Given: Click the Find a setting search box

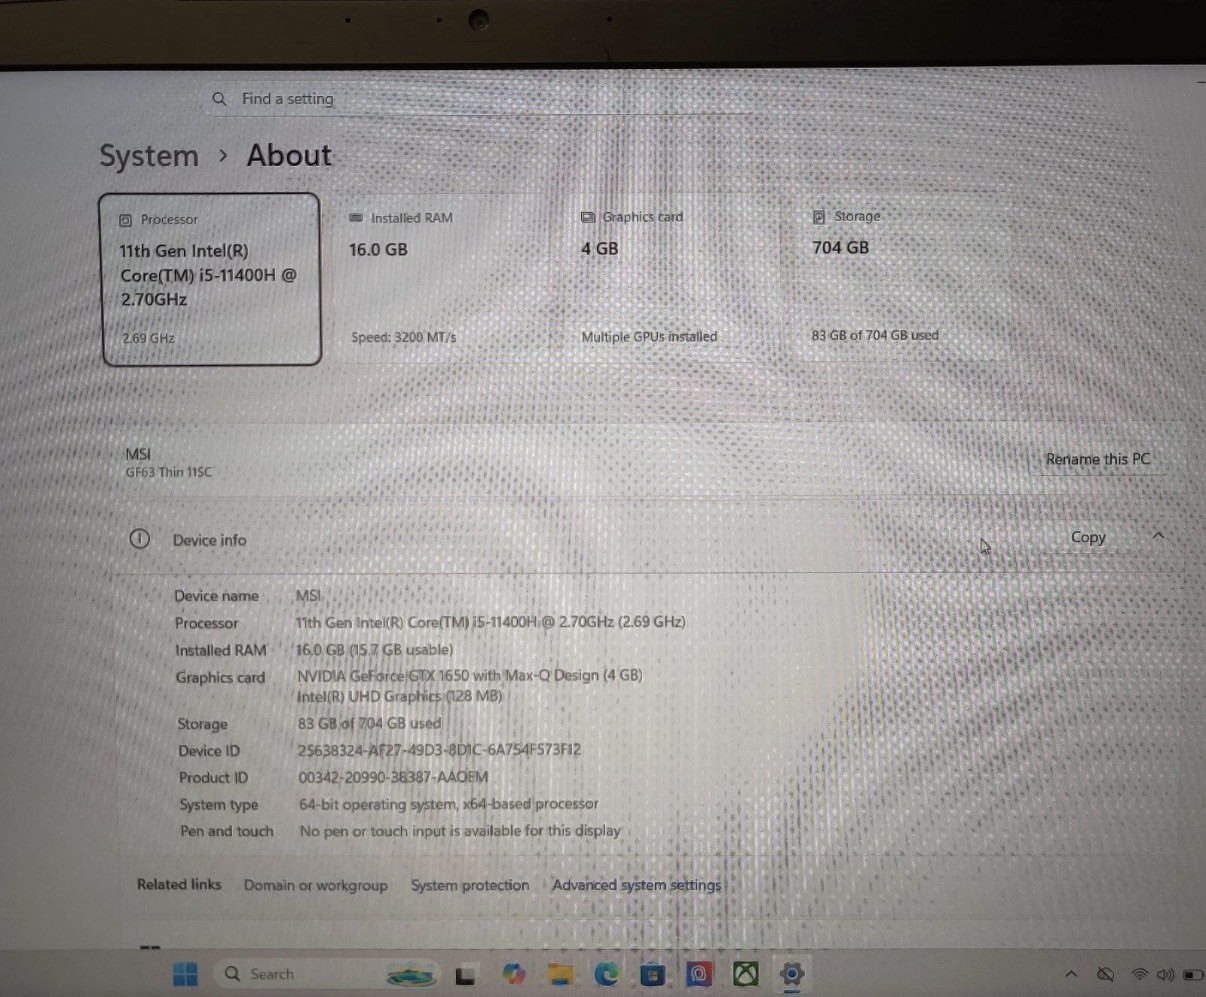Looking at the screenshot, I should coord(480,99).
